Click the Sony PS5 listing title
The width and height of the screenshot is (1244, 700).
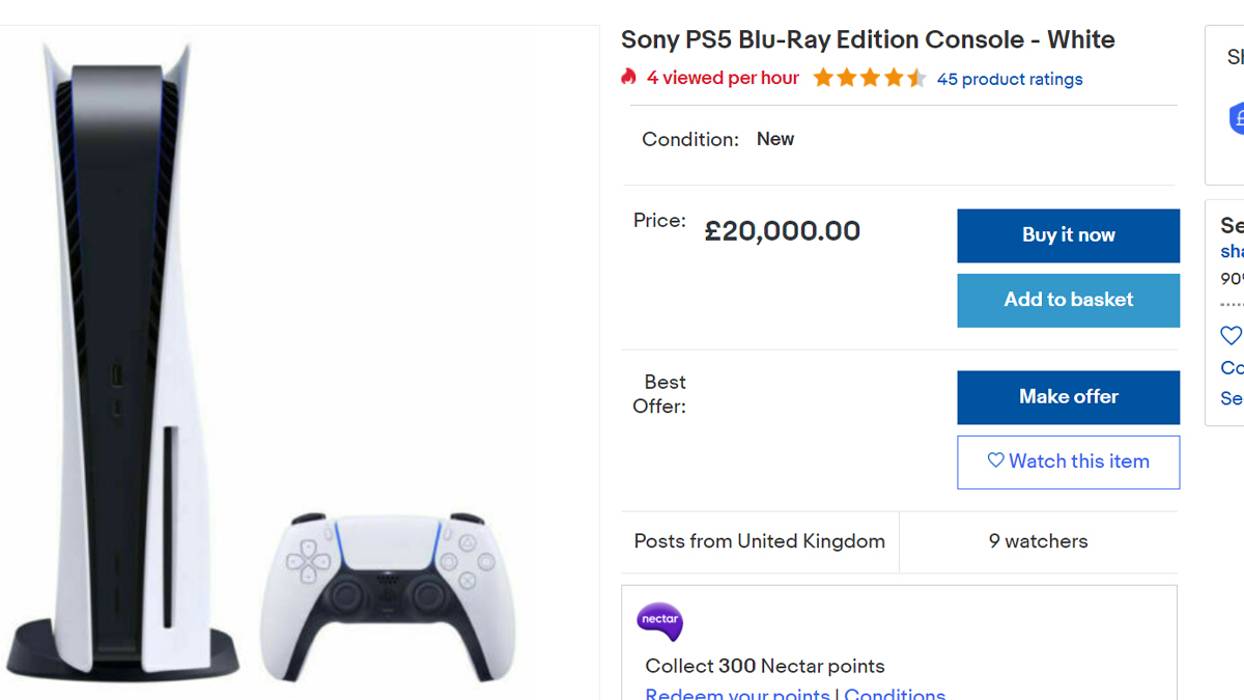pyautogui.click(x=867, y=40)
